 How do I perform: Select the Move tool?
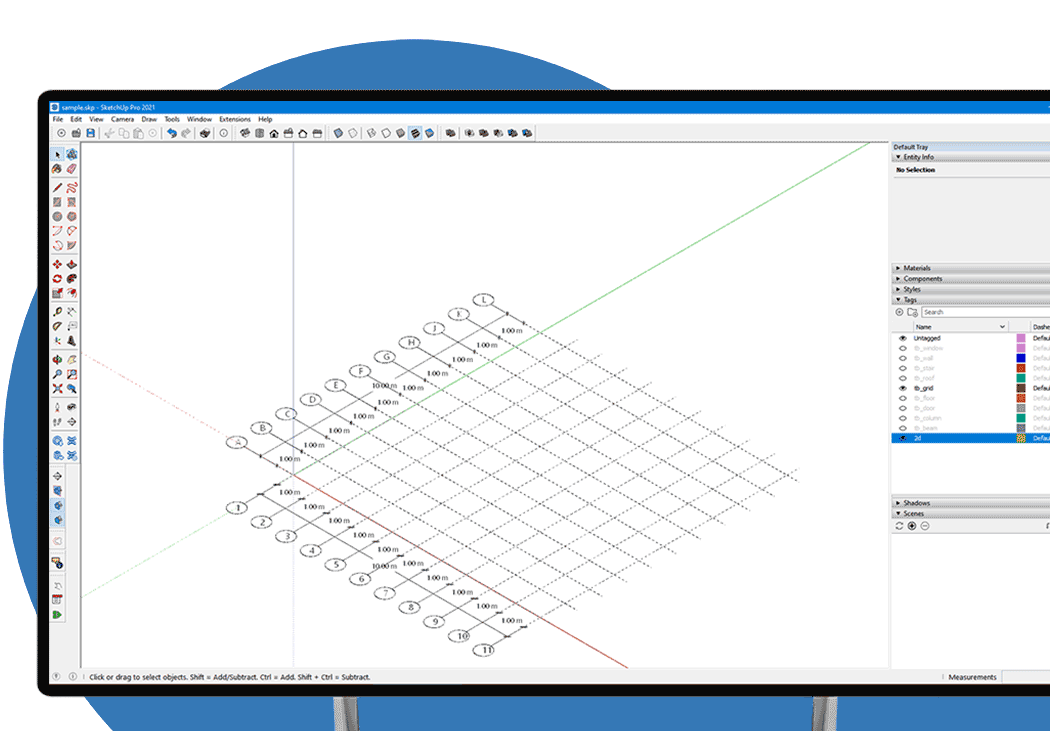[58, 264]
